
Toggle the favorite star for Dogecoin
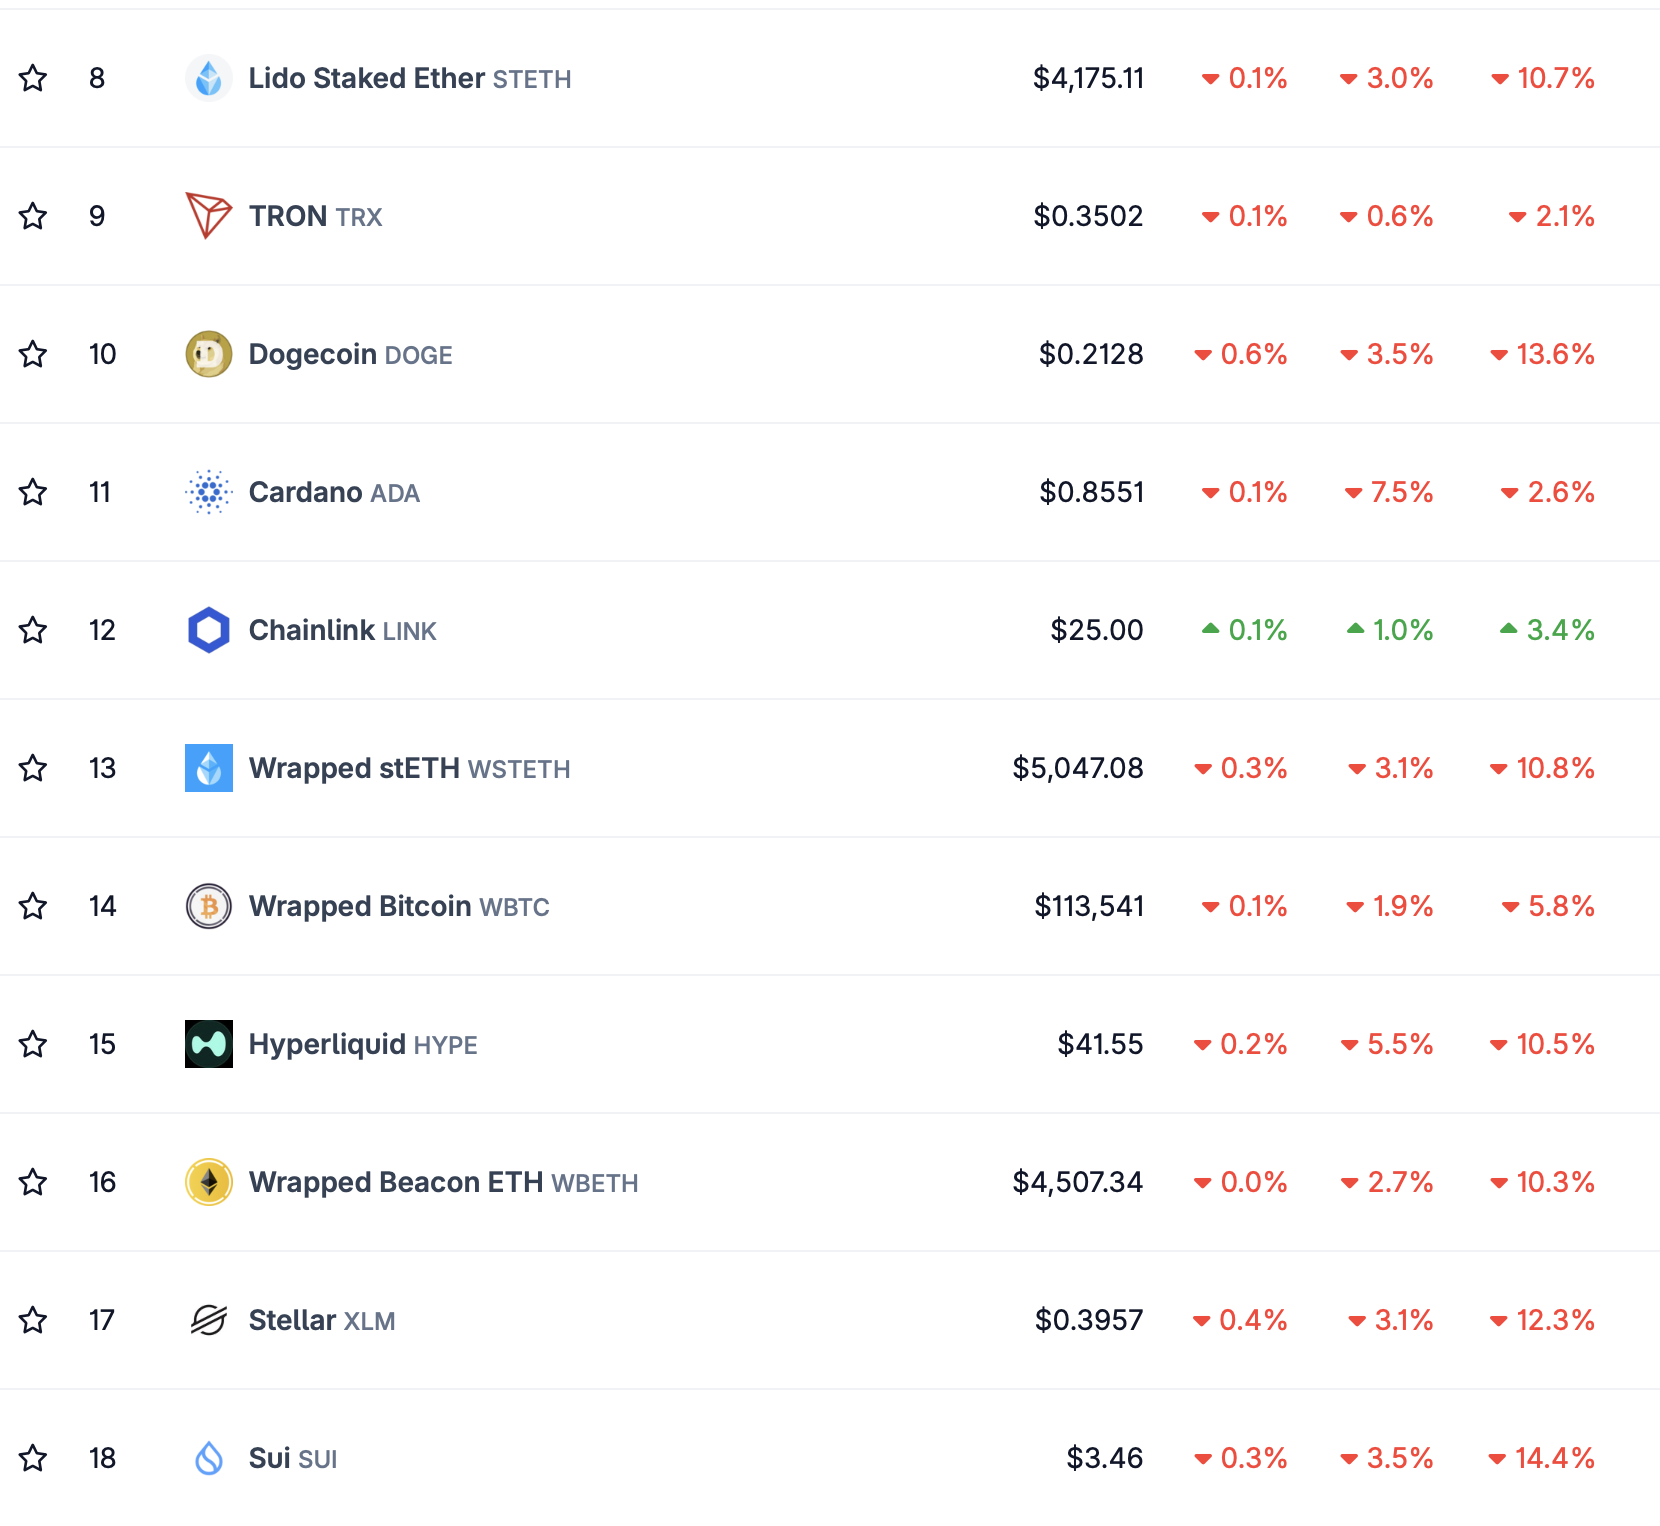point(33,354)
